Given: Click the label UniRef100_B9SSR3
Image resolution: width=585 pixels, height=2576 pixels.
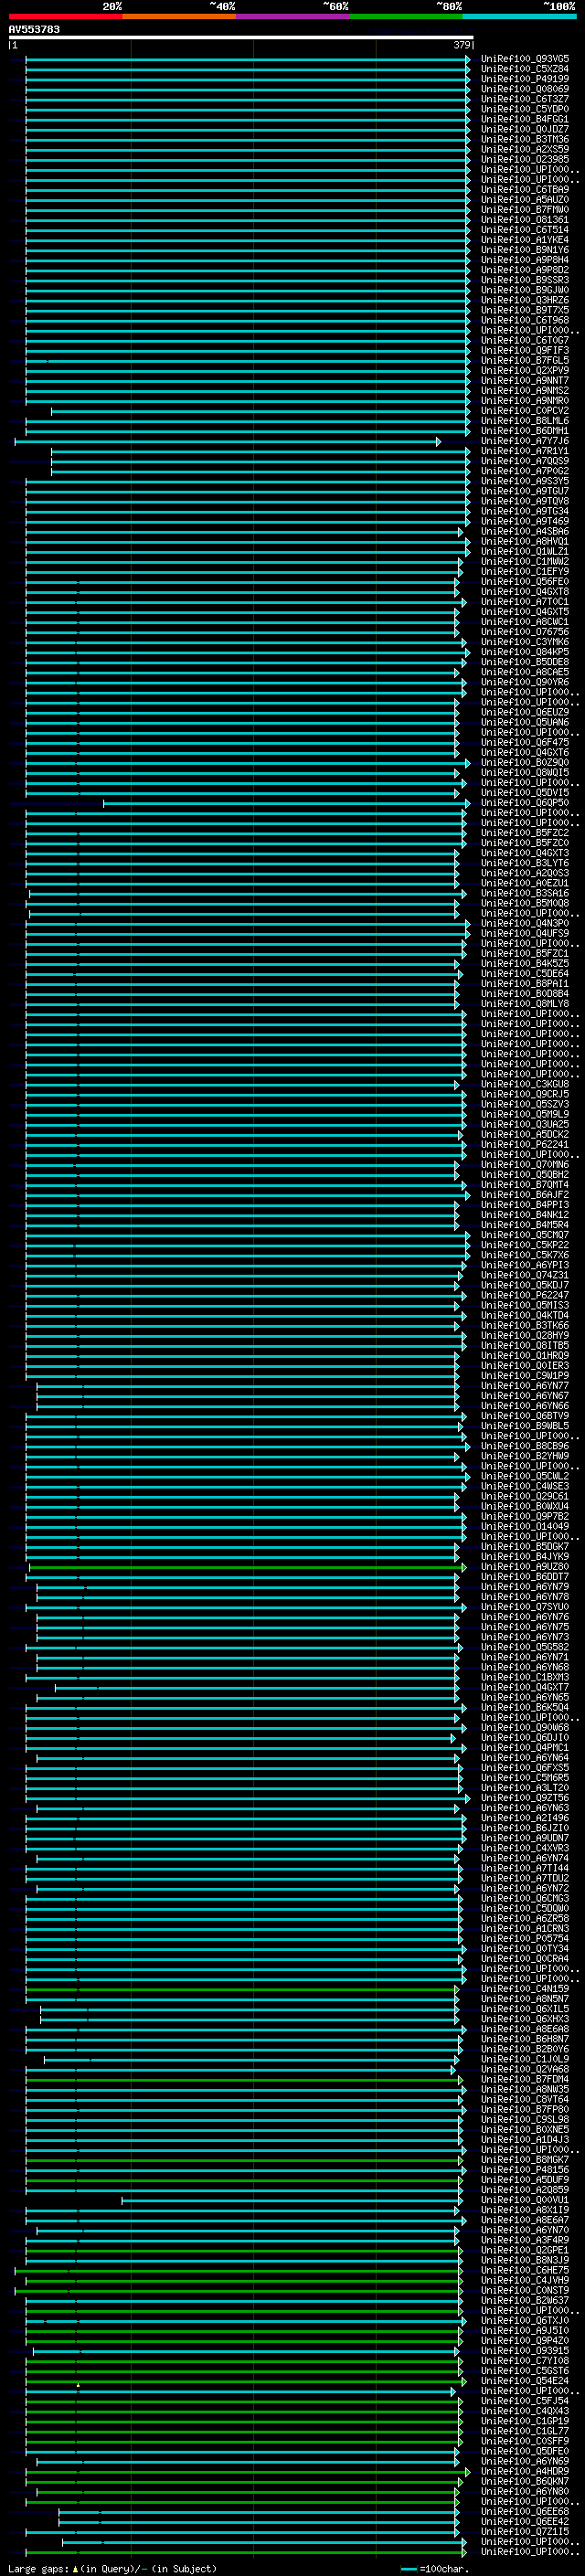Looking at the screenshot, I should pos(525,280).
